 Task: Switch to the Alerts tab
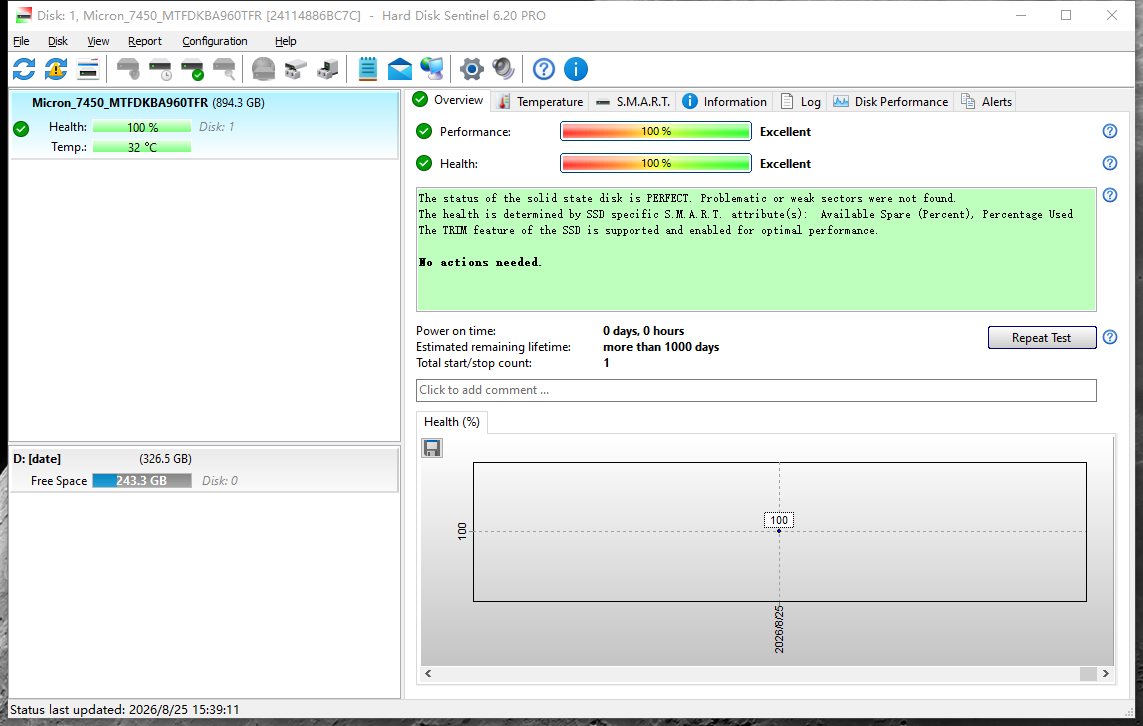[x=986, y=102]
